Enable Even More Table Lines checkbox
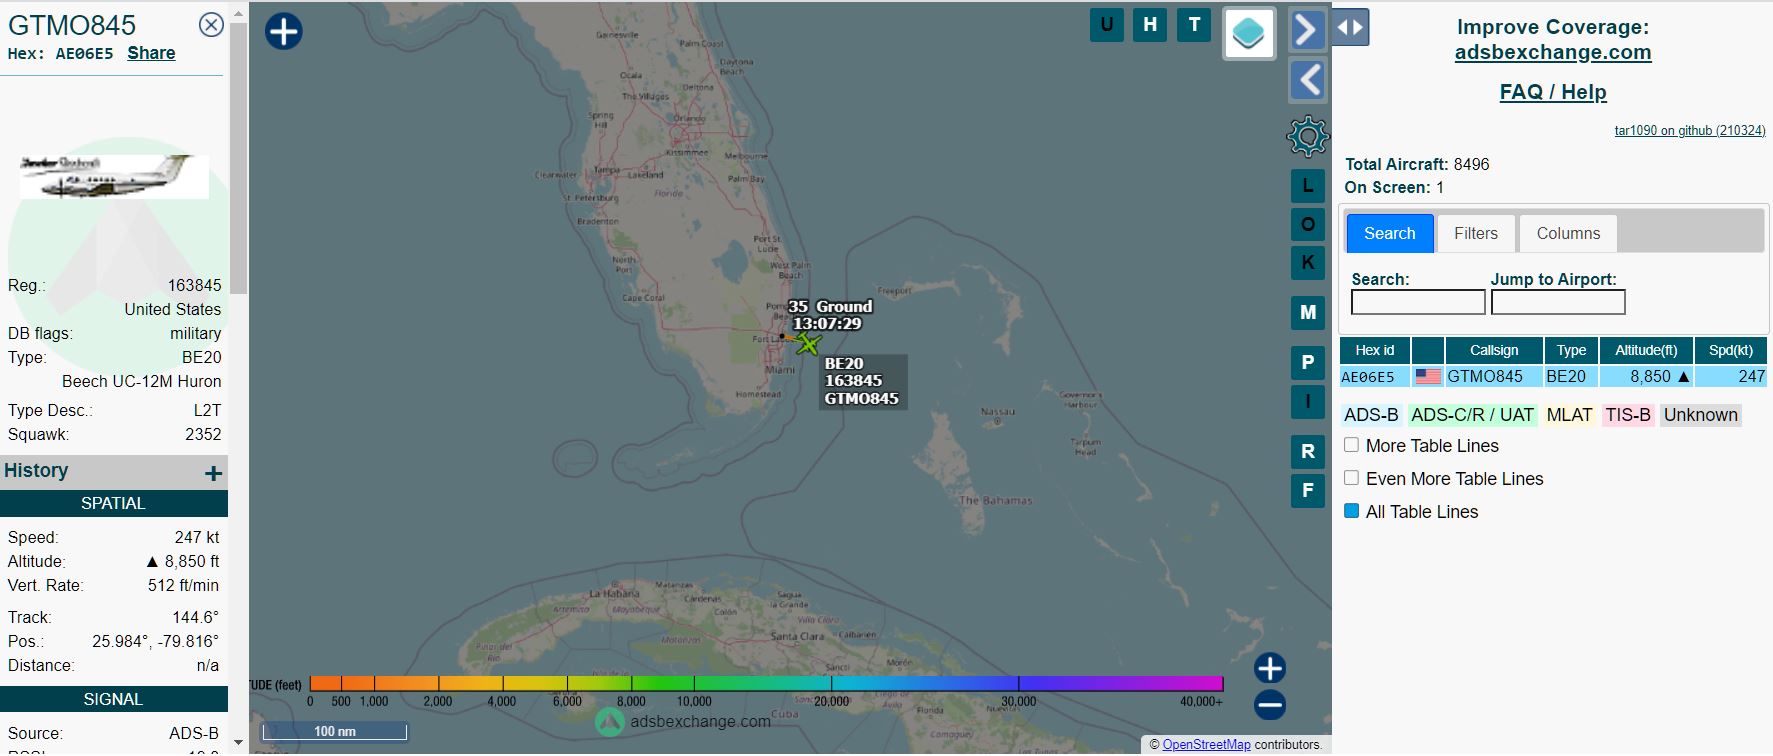This screenshot has height=756, width=1773. click(1351, 478)
